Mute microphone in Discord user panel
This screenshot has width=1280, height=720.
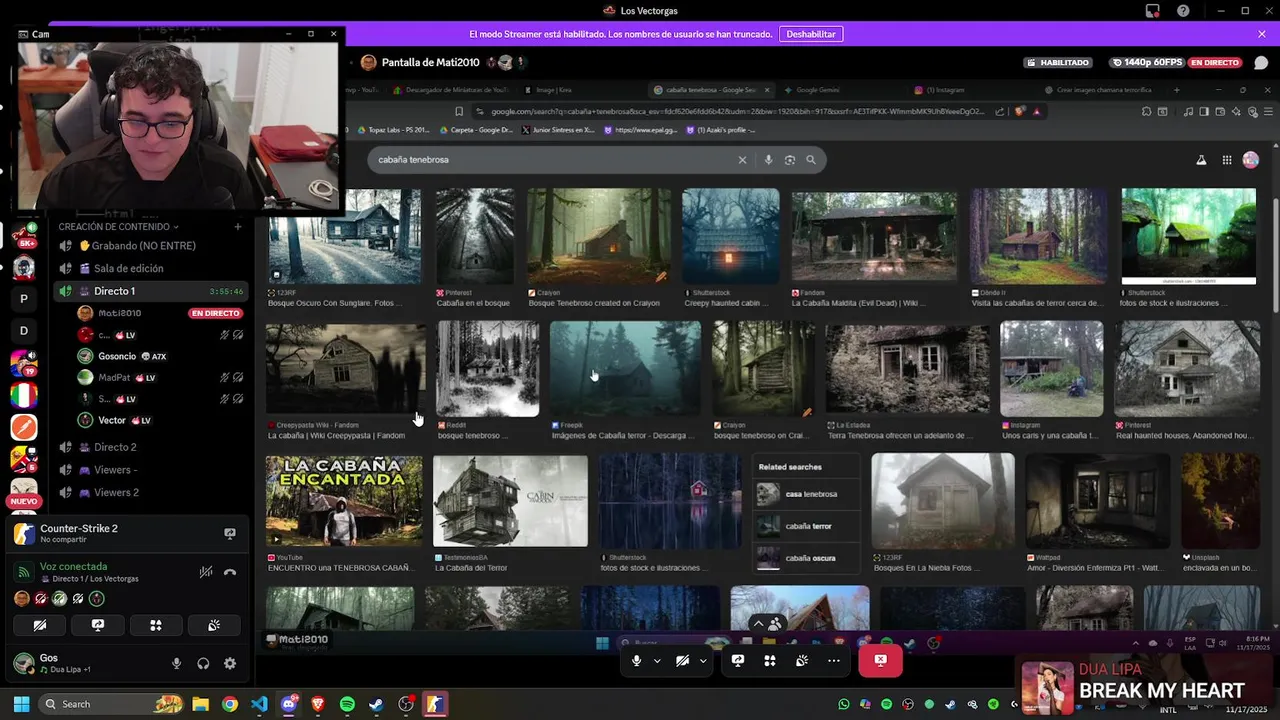pyautogui.click(x=177, y=663)
